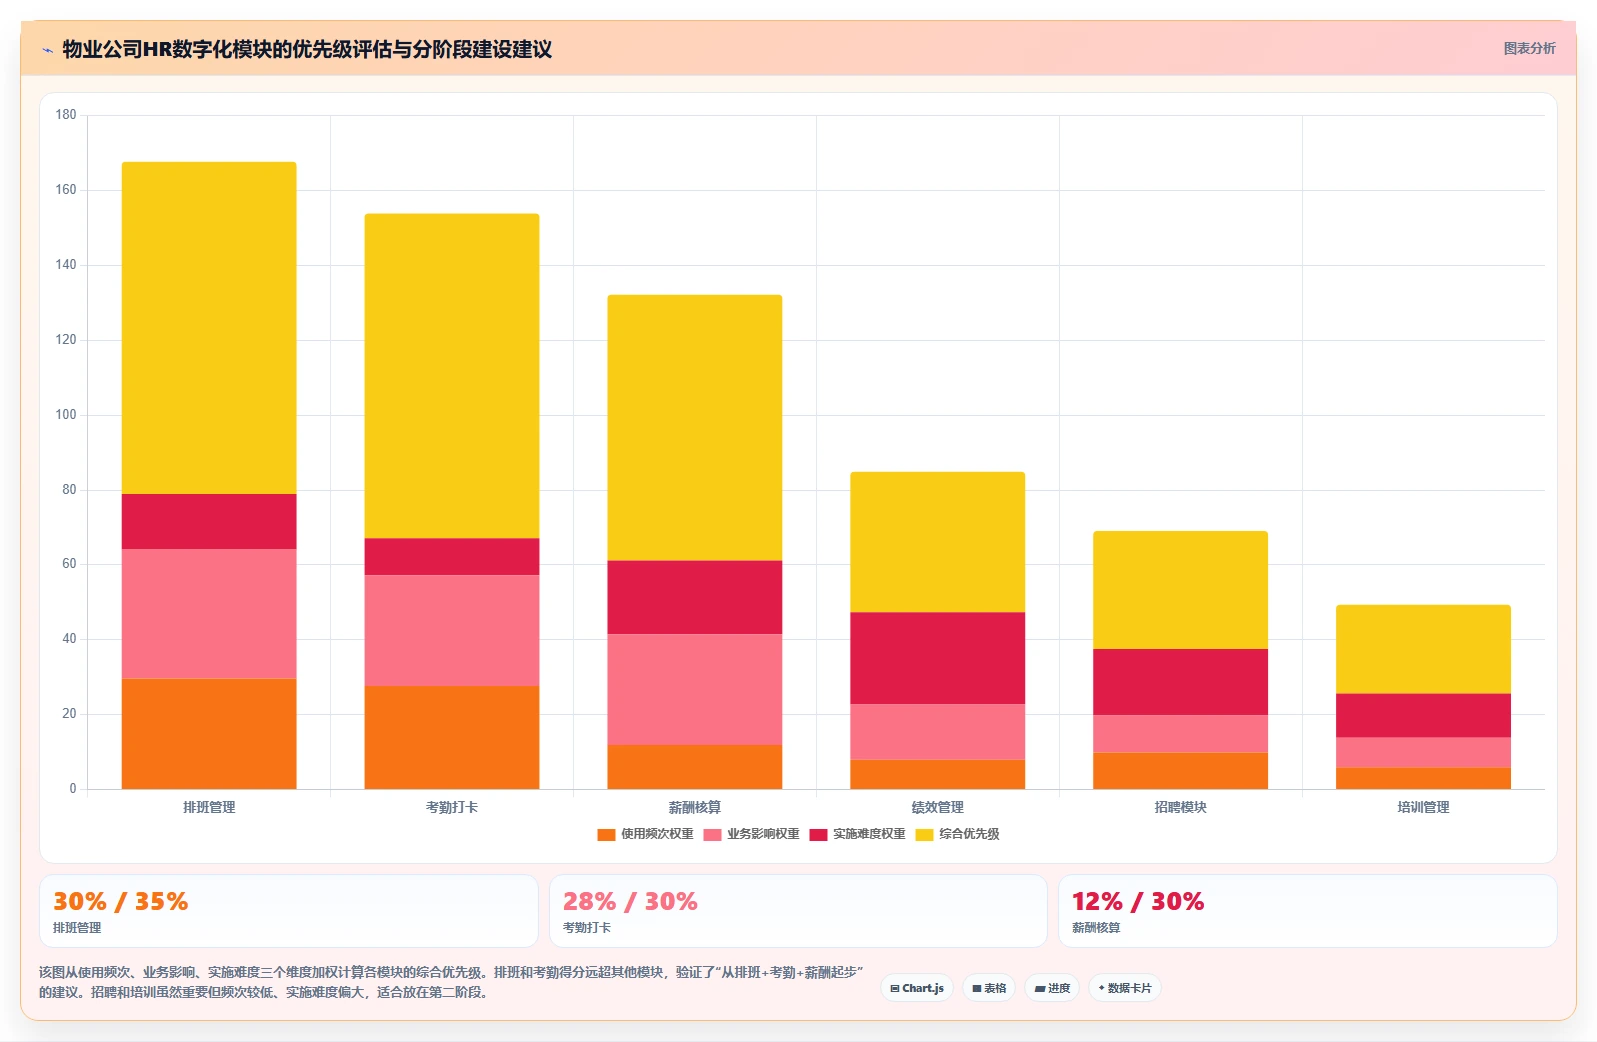1597x1042 pixels.
Task: Click the 综合优先级 legend label text
Action: point(969,834)
